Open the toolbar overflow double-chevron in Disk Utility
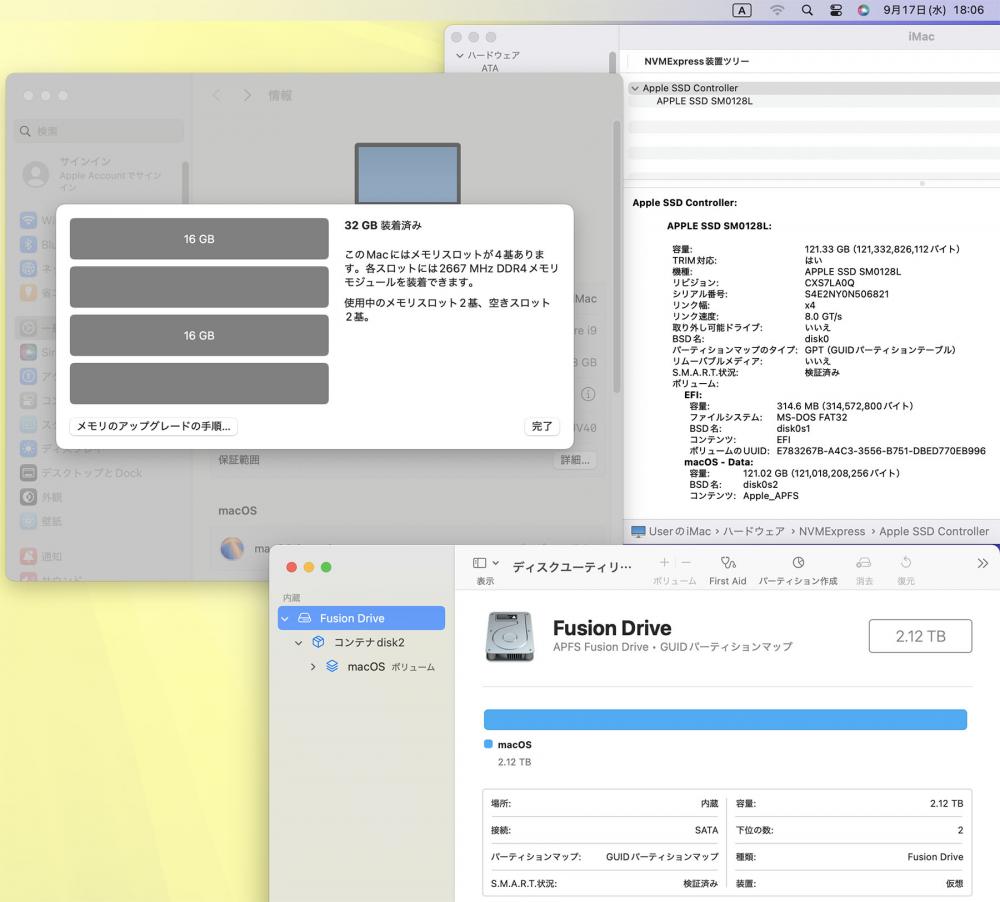The height and width of the screenshot is (902, 1000). click(x=982, y=564)
